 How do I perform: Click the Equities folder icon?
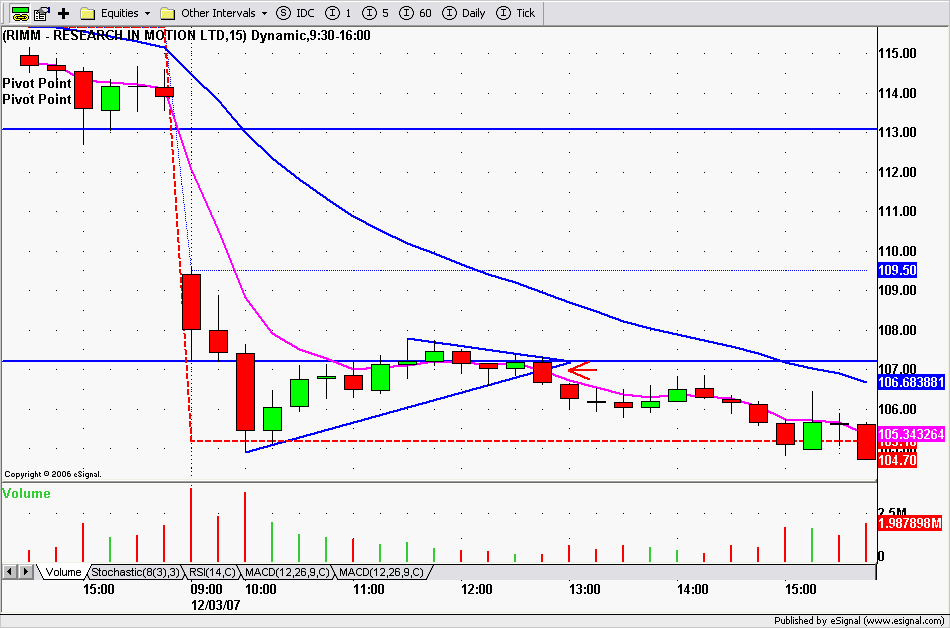pos(88,13)
